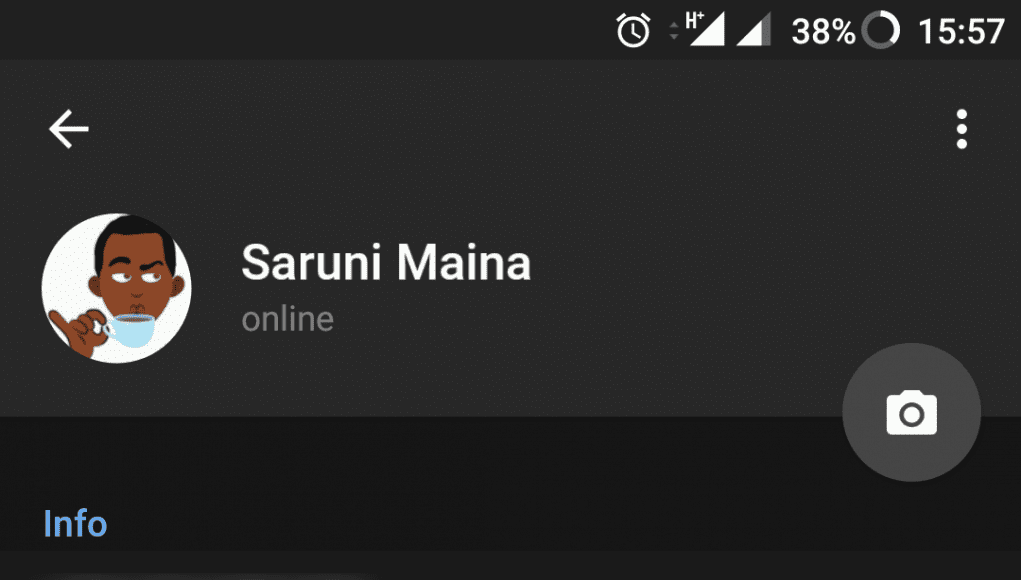
Task: Tap the camera button to set photo
Action: (911, 412)
